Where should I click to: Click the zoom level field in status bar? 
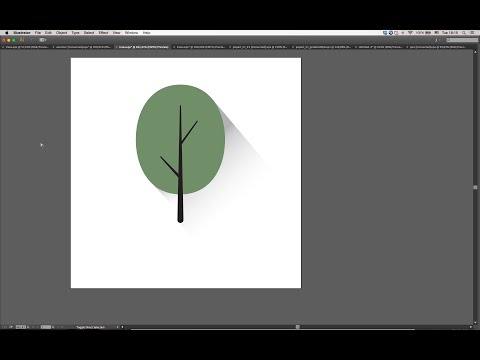click(x=20, y=327)
